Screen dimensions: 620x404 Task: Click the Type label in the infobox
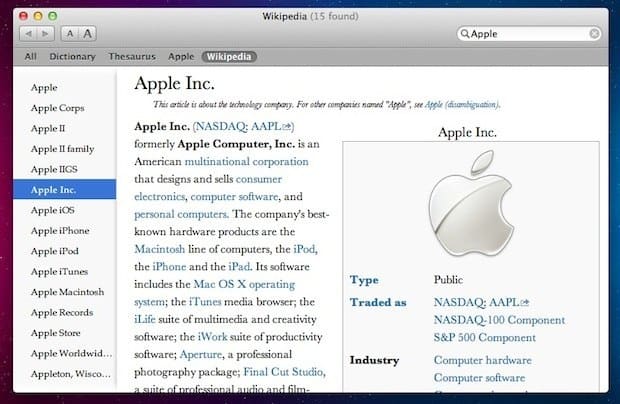[364, 280]
